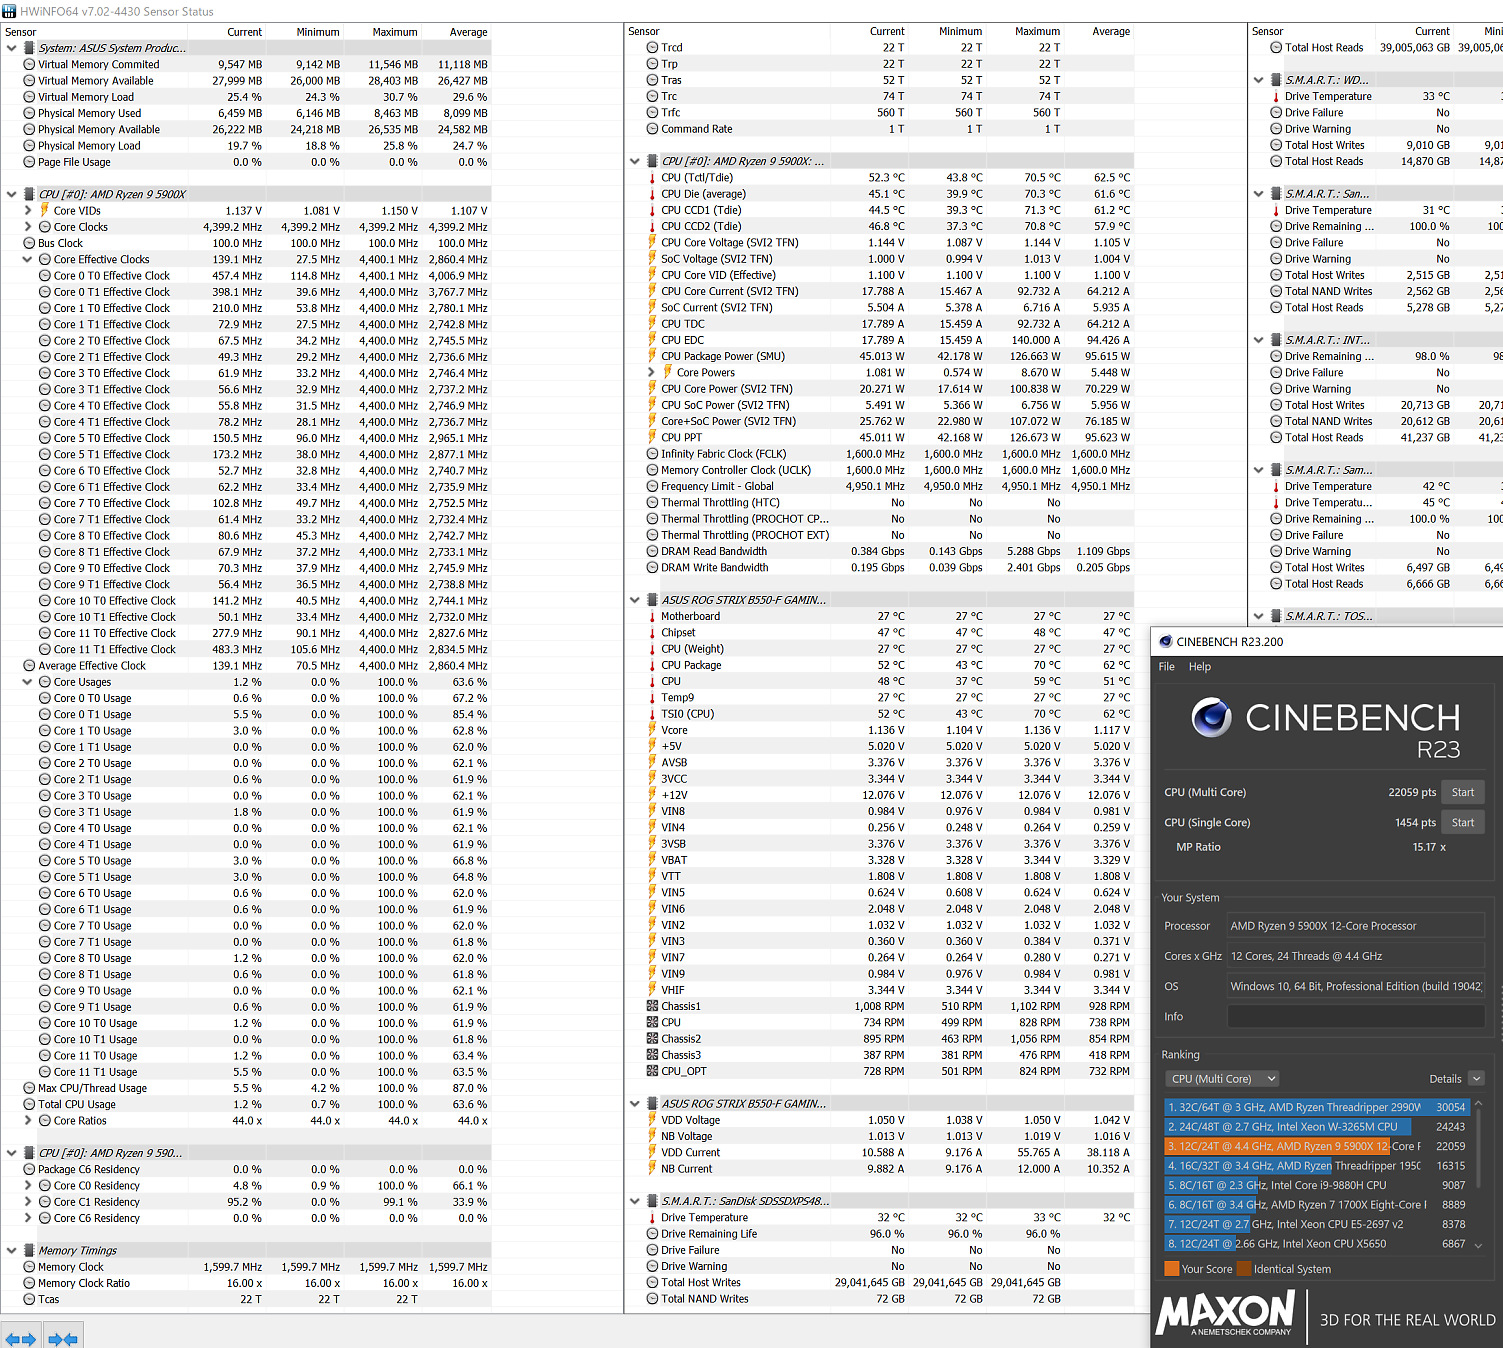Click the lightning icon beside CPU TDC
1503x1348 pixels.
click(x=652, y=324)
